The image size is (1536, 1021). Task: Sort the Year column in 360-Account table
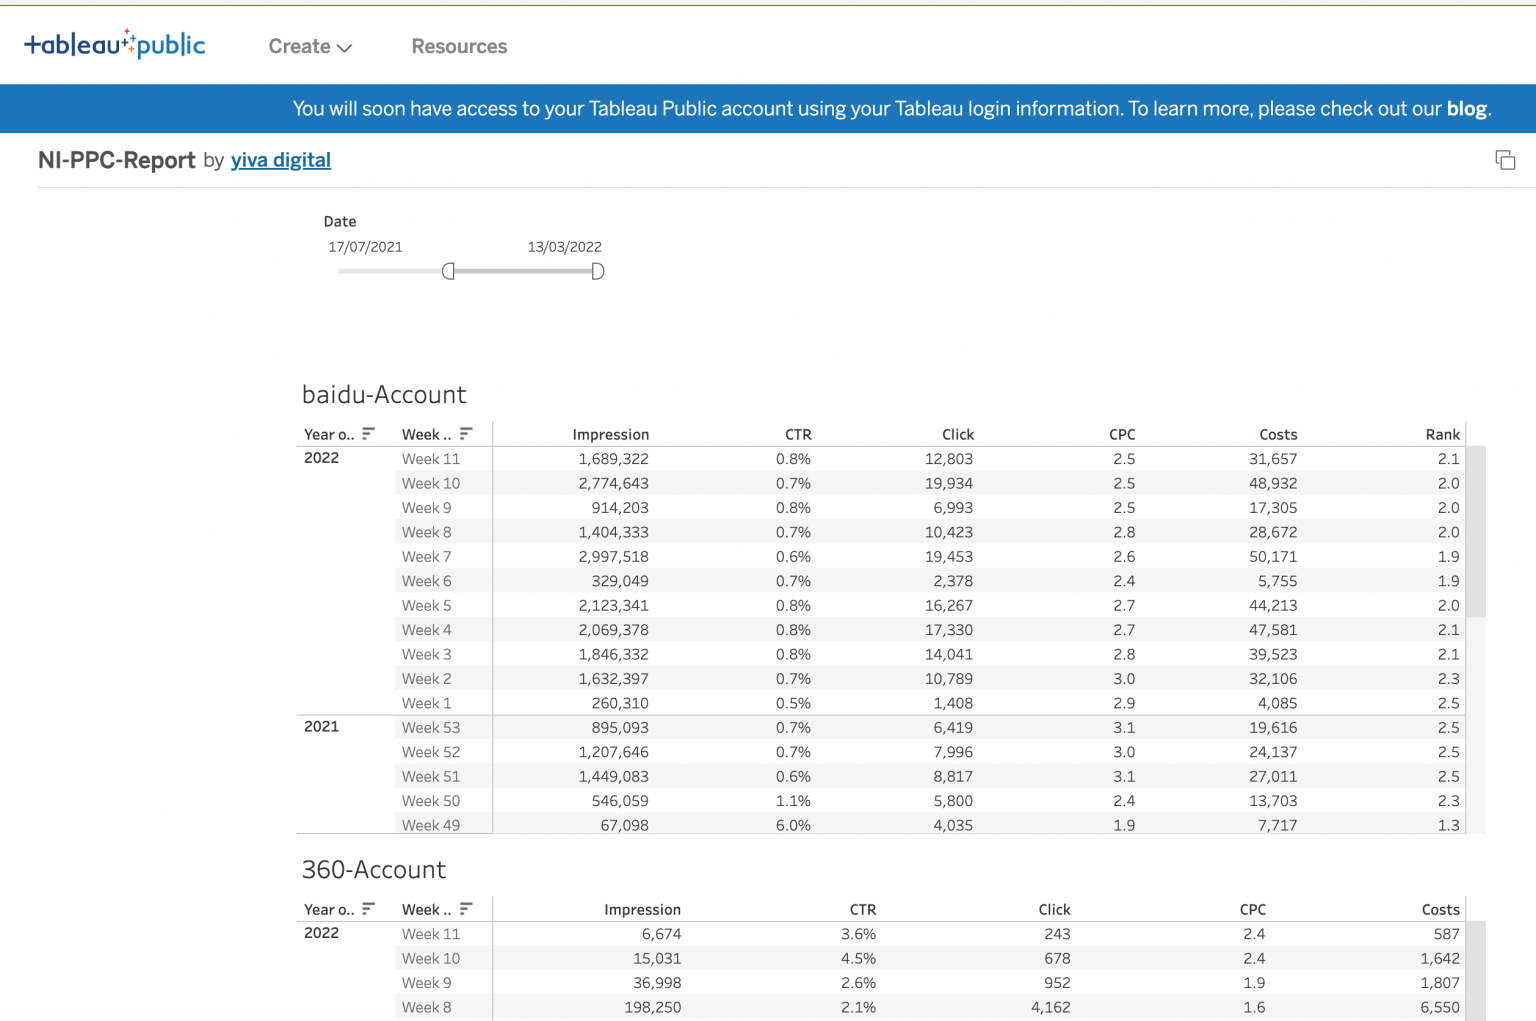pyautogui.click(x=368, y=909)
